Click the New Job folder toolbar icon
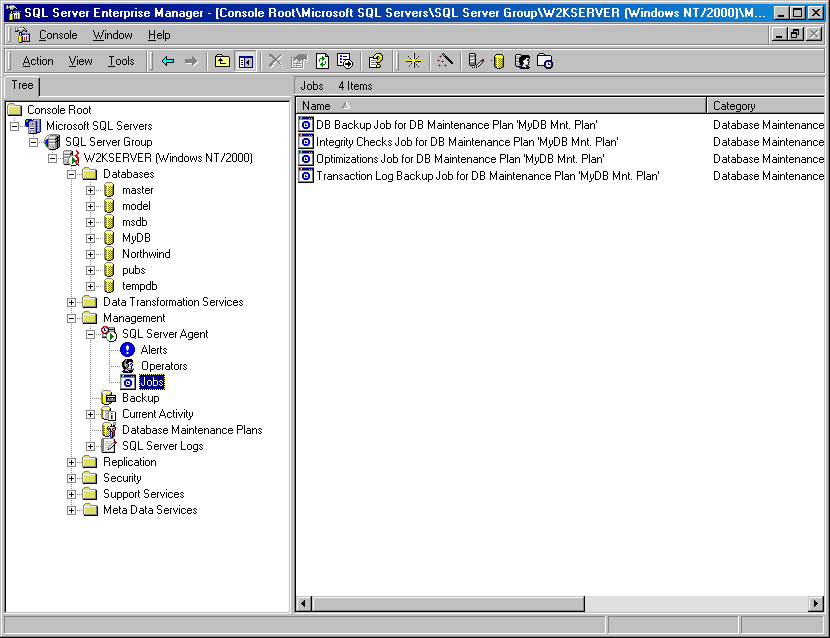The image size is (830, 638). point(545,61)
